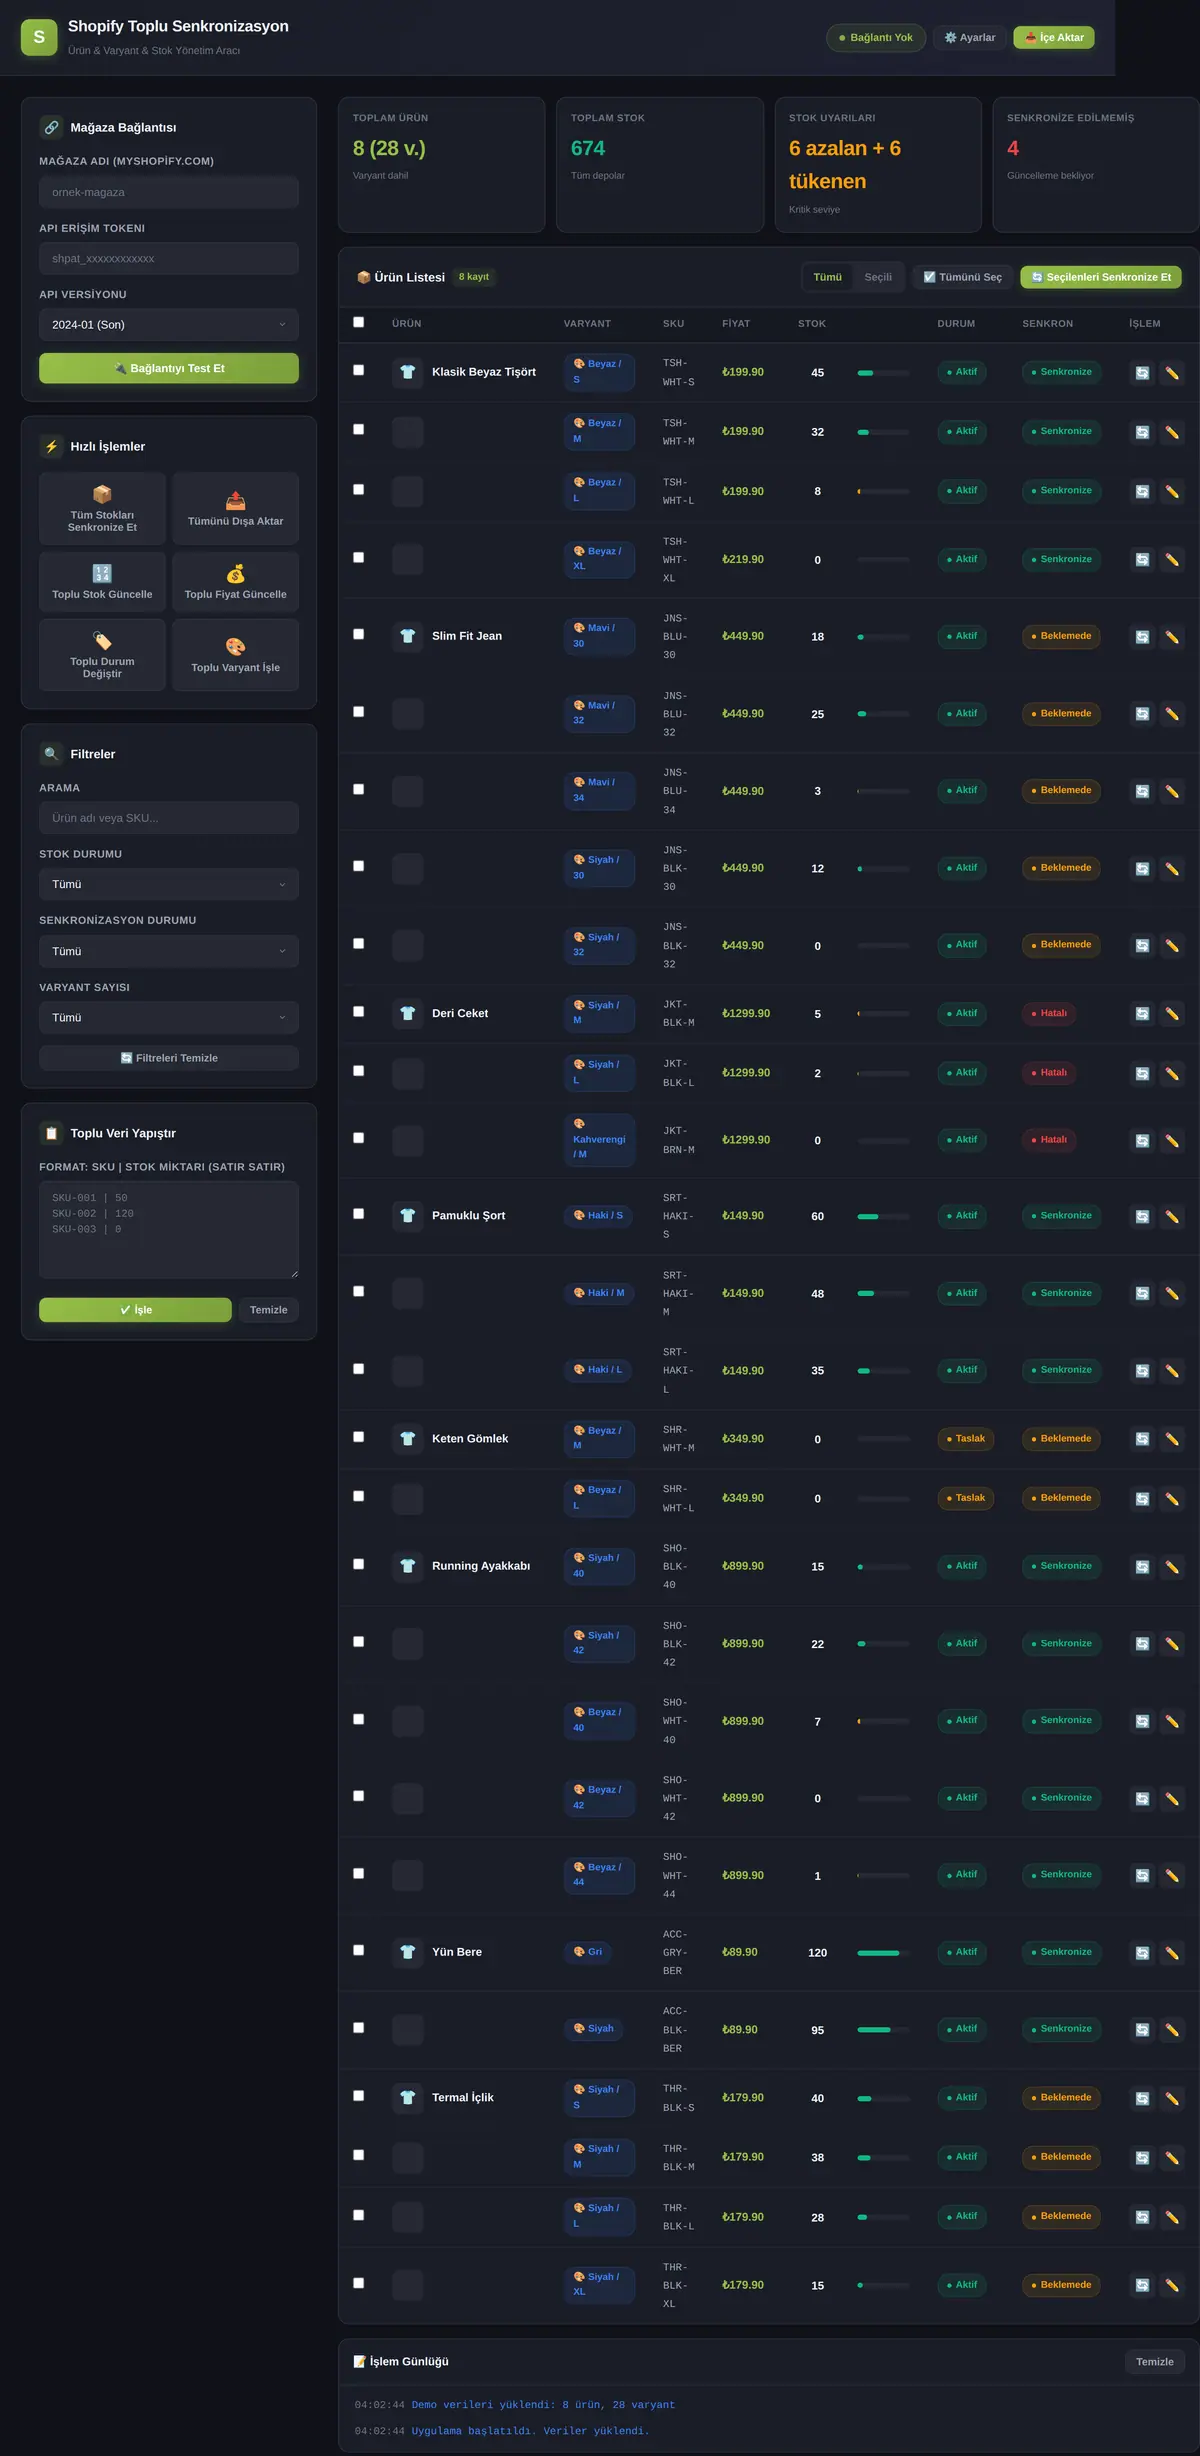Check Termal İçlik row checkbox
The width and height of the screenshot is (1200, 2456).
click(x=358, y=2096)
